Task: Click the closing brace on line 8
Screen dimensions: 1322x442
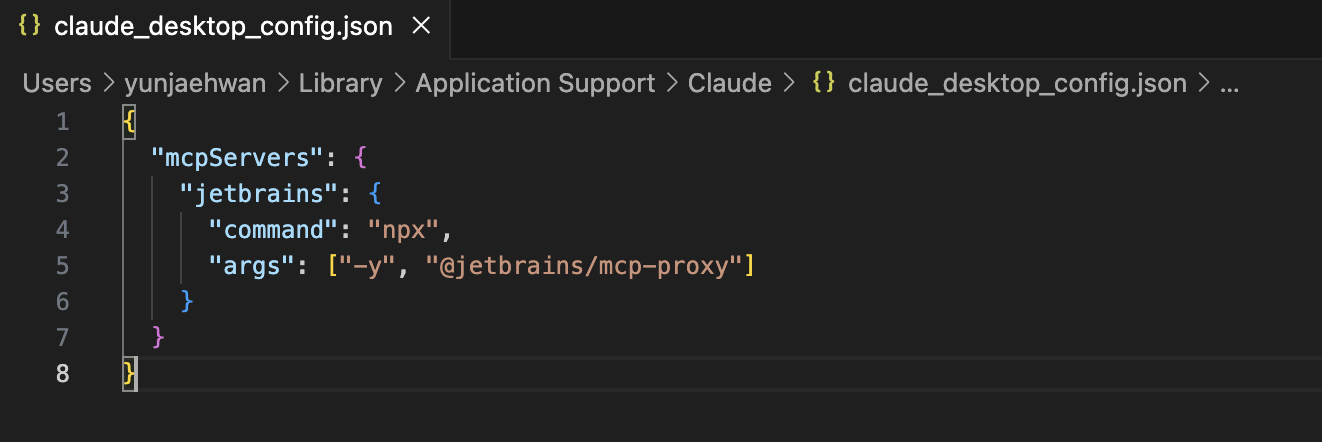Action: 128,374
